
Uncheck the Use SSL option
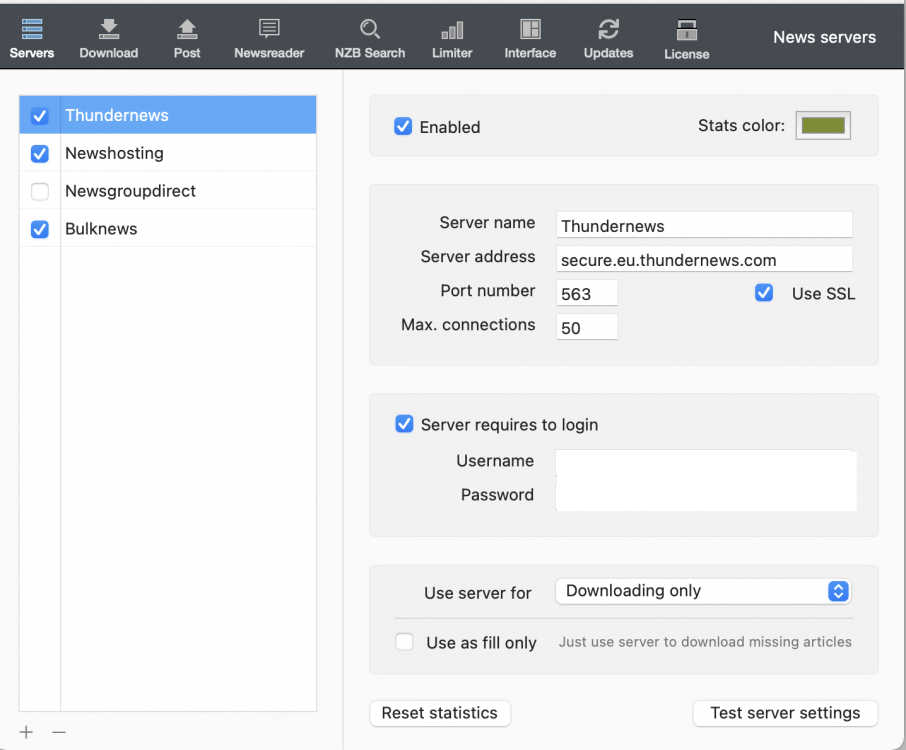764,293
